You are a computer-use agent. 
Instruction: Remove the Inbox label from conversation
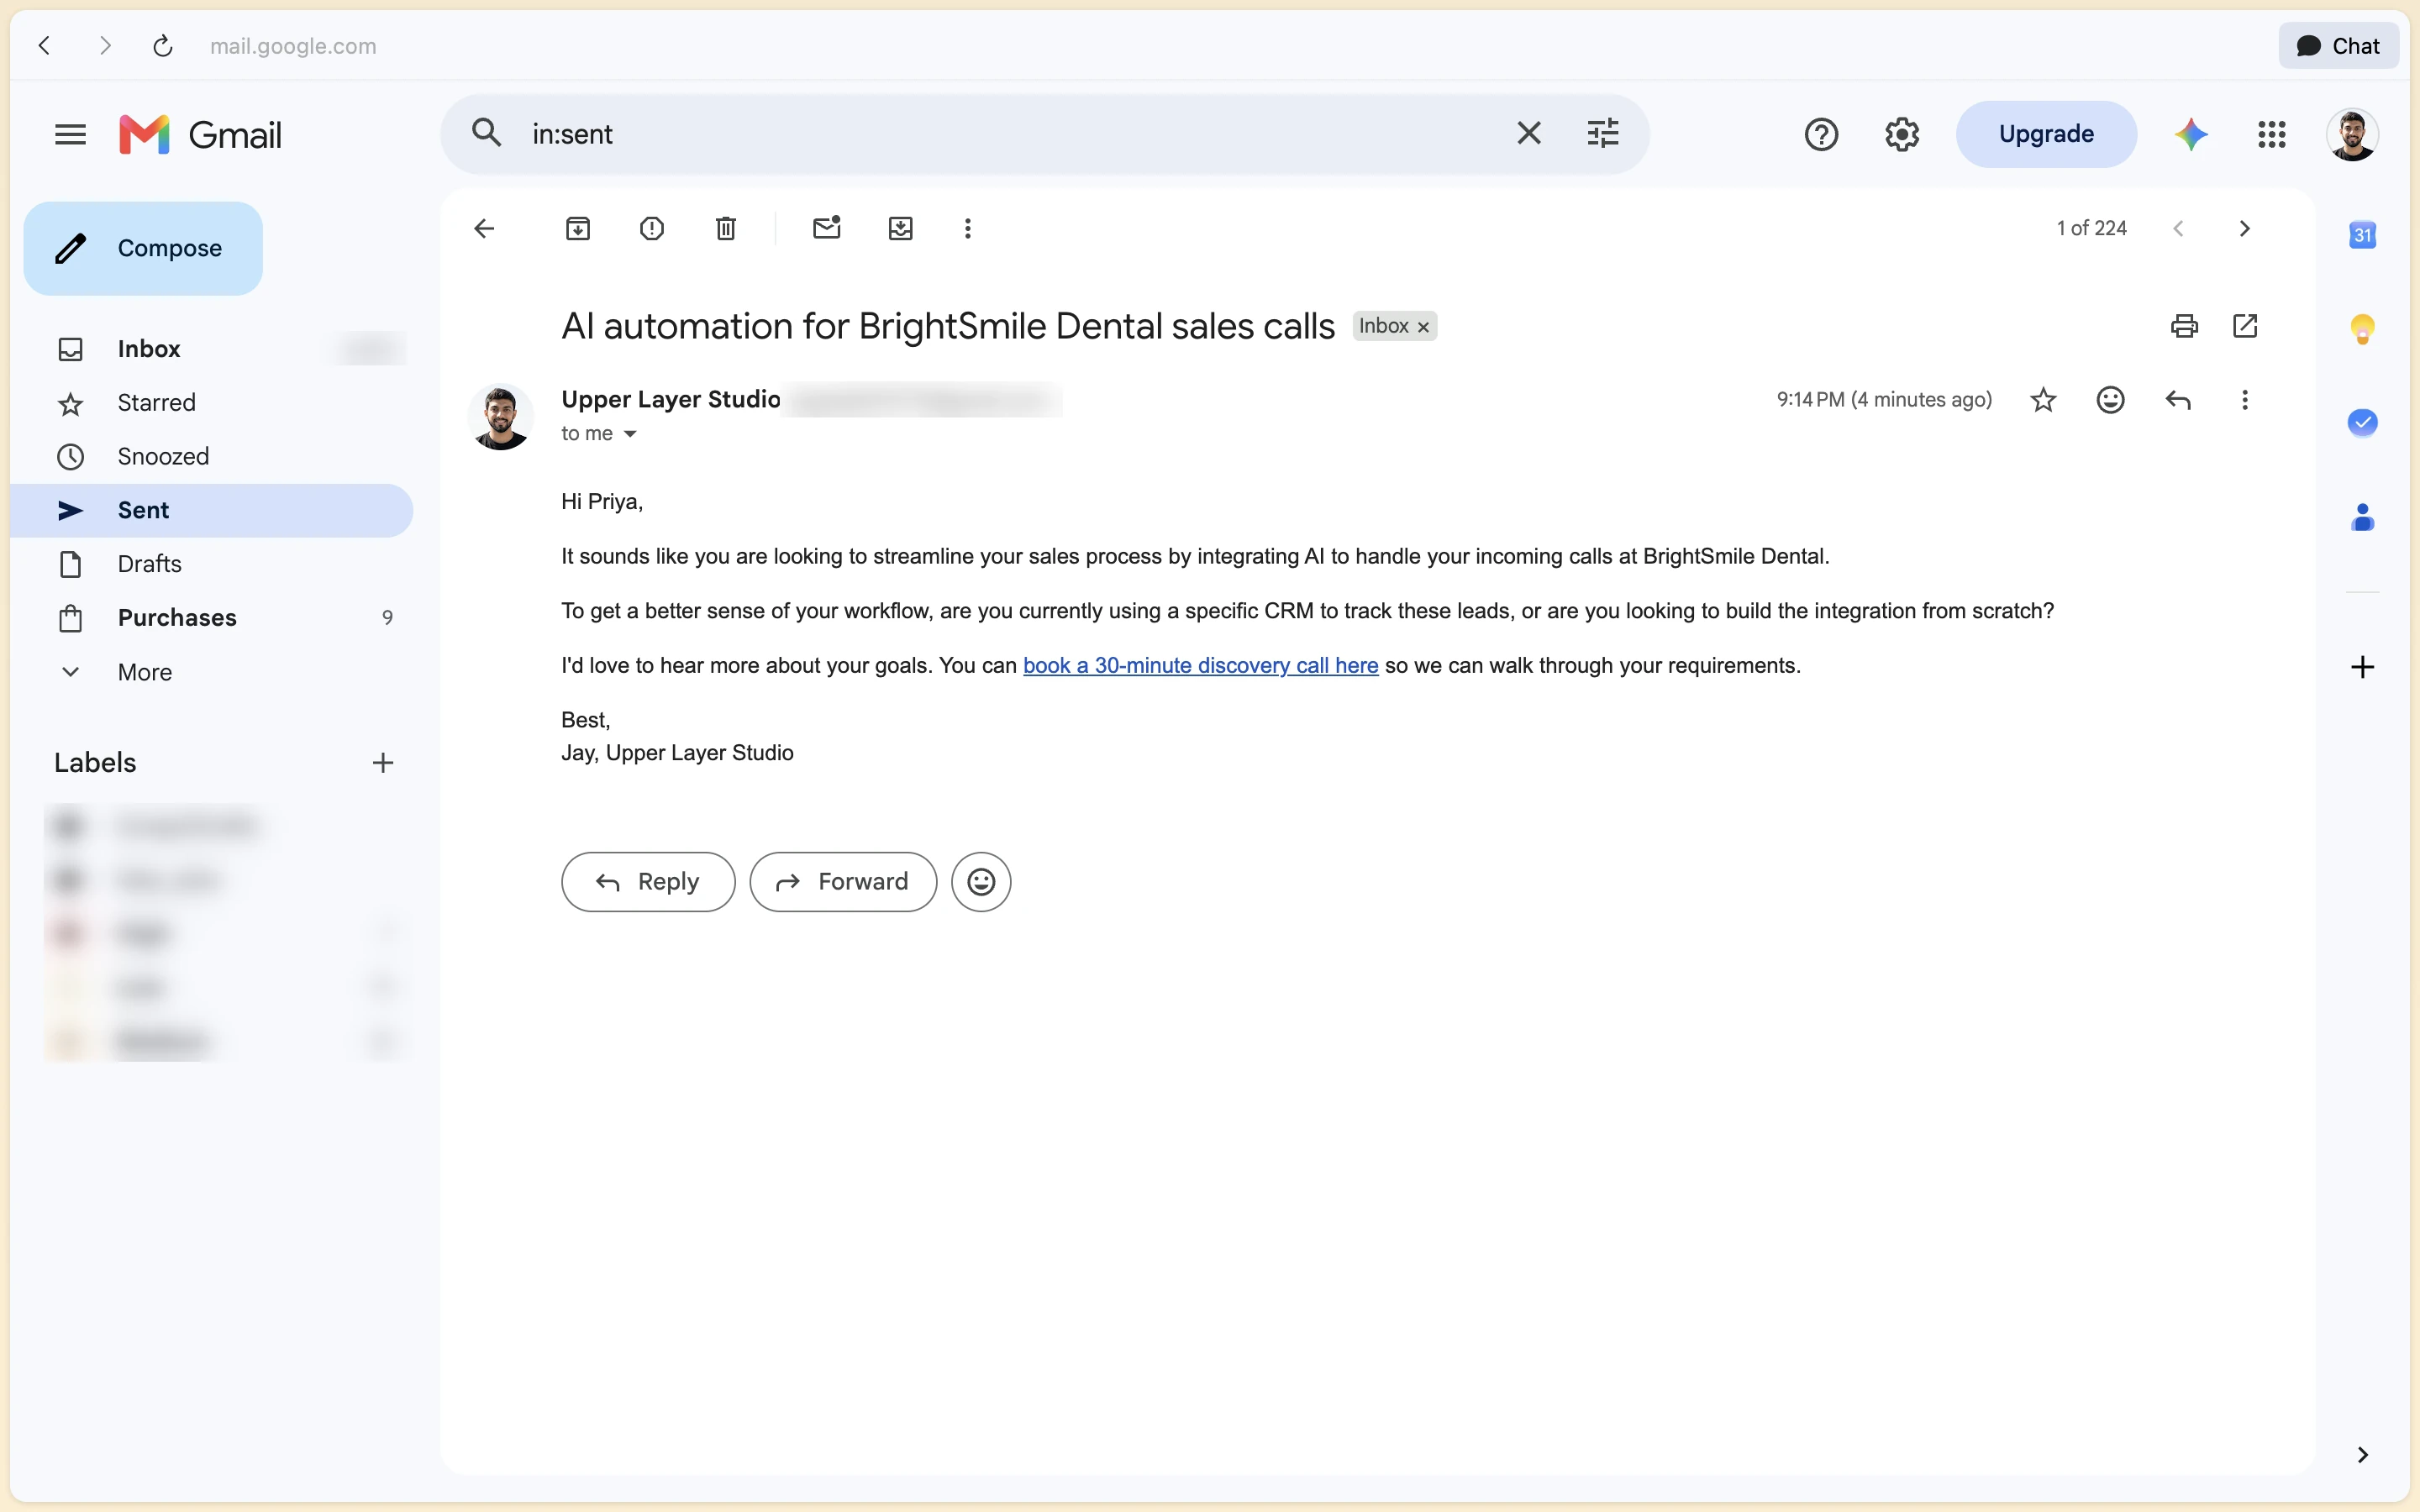[1423, 327]
